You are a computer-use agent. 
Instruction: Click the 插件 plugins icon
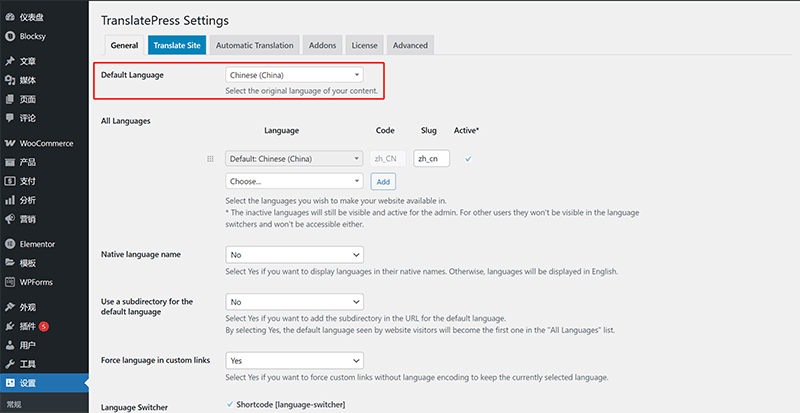(10, 326)
